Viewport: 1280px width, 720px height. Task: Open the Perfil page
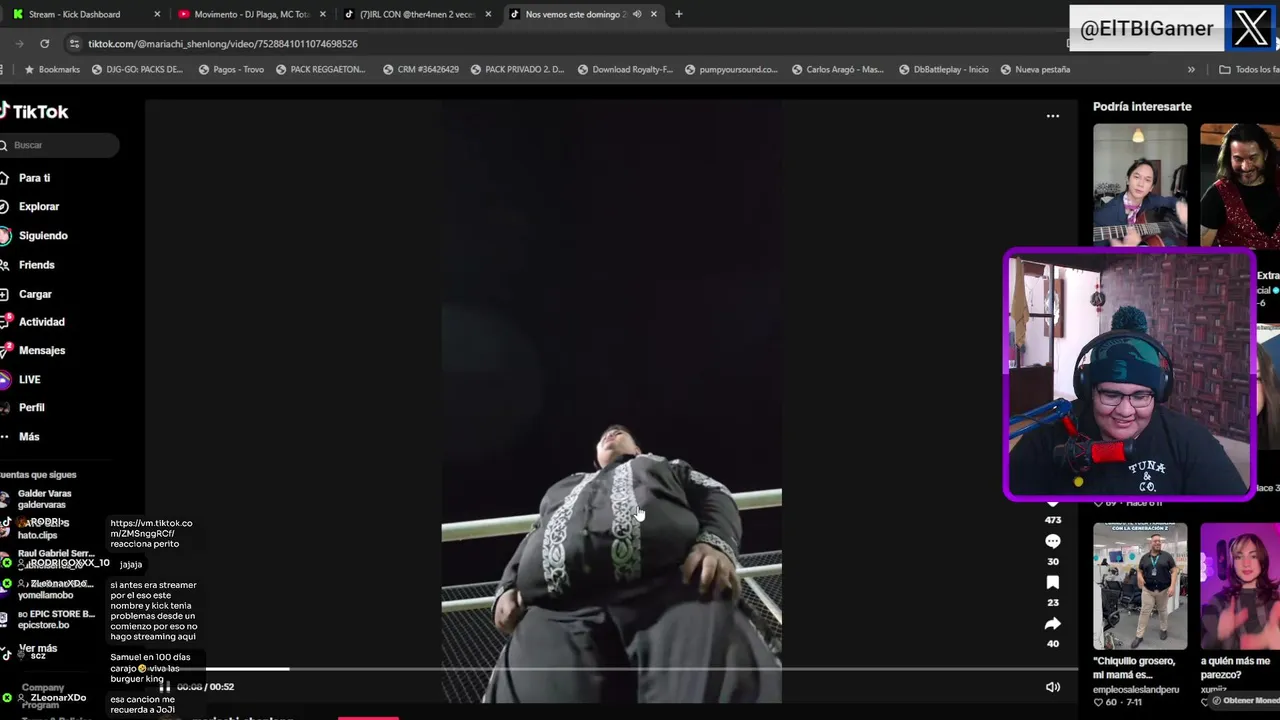[x=23, y=407]
